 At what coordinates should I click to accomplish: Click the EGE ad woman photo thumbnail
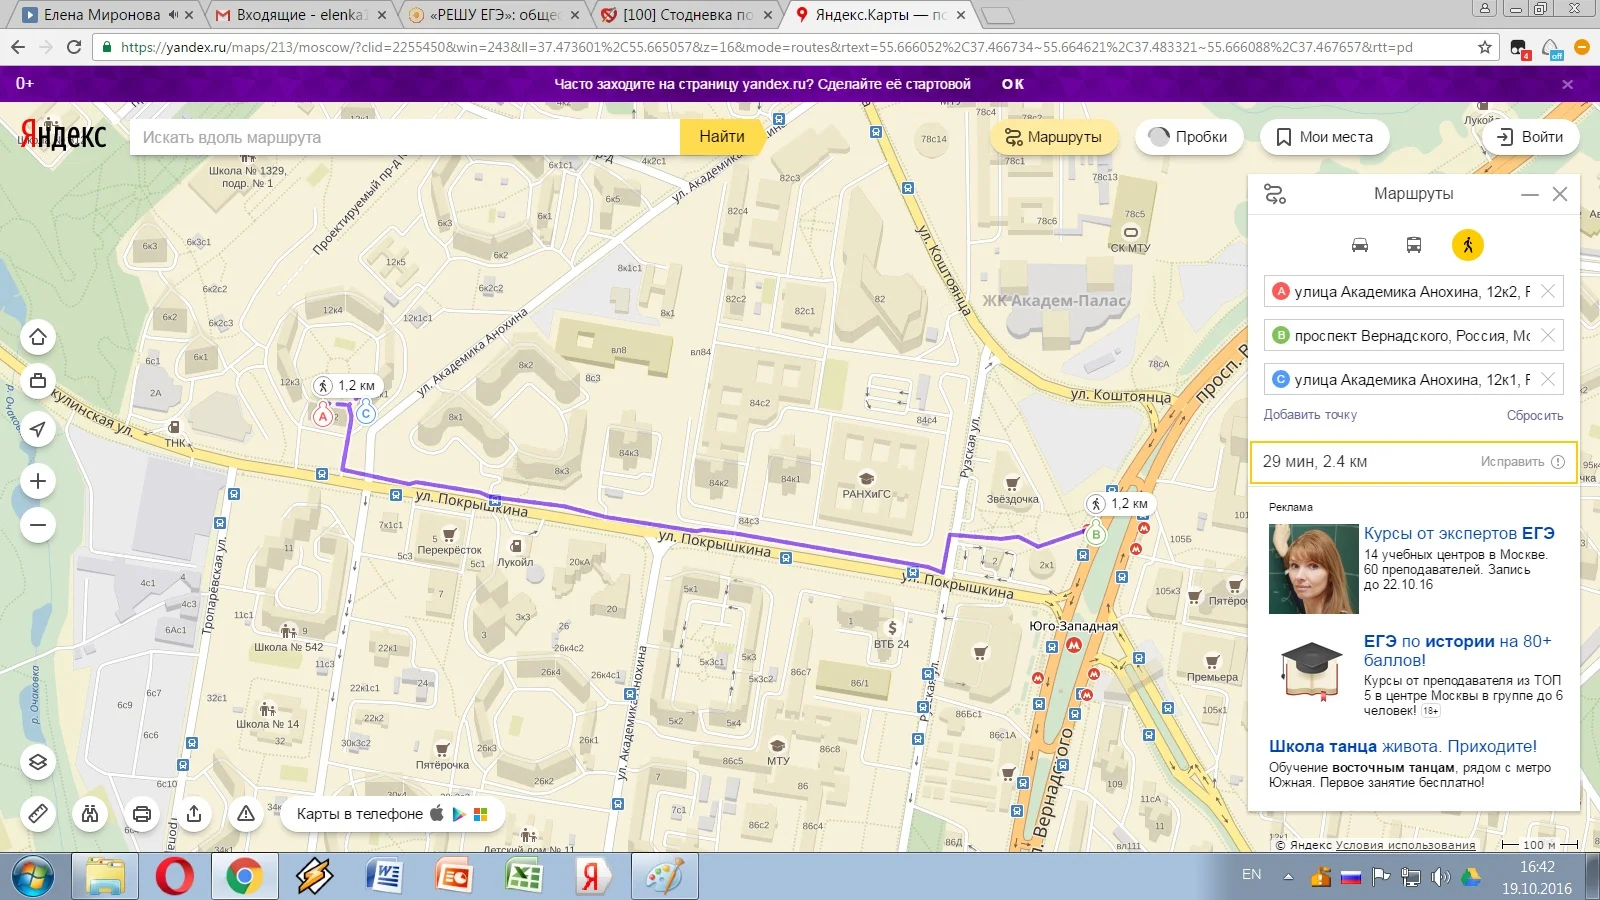tap(1313, 569)
